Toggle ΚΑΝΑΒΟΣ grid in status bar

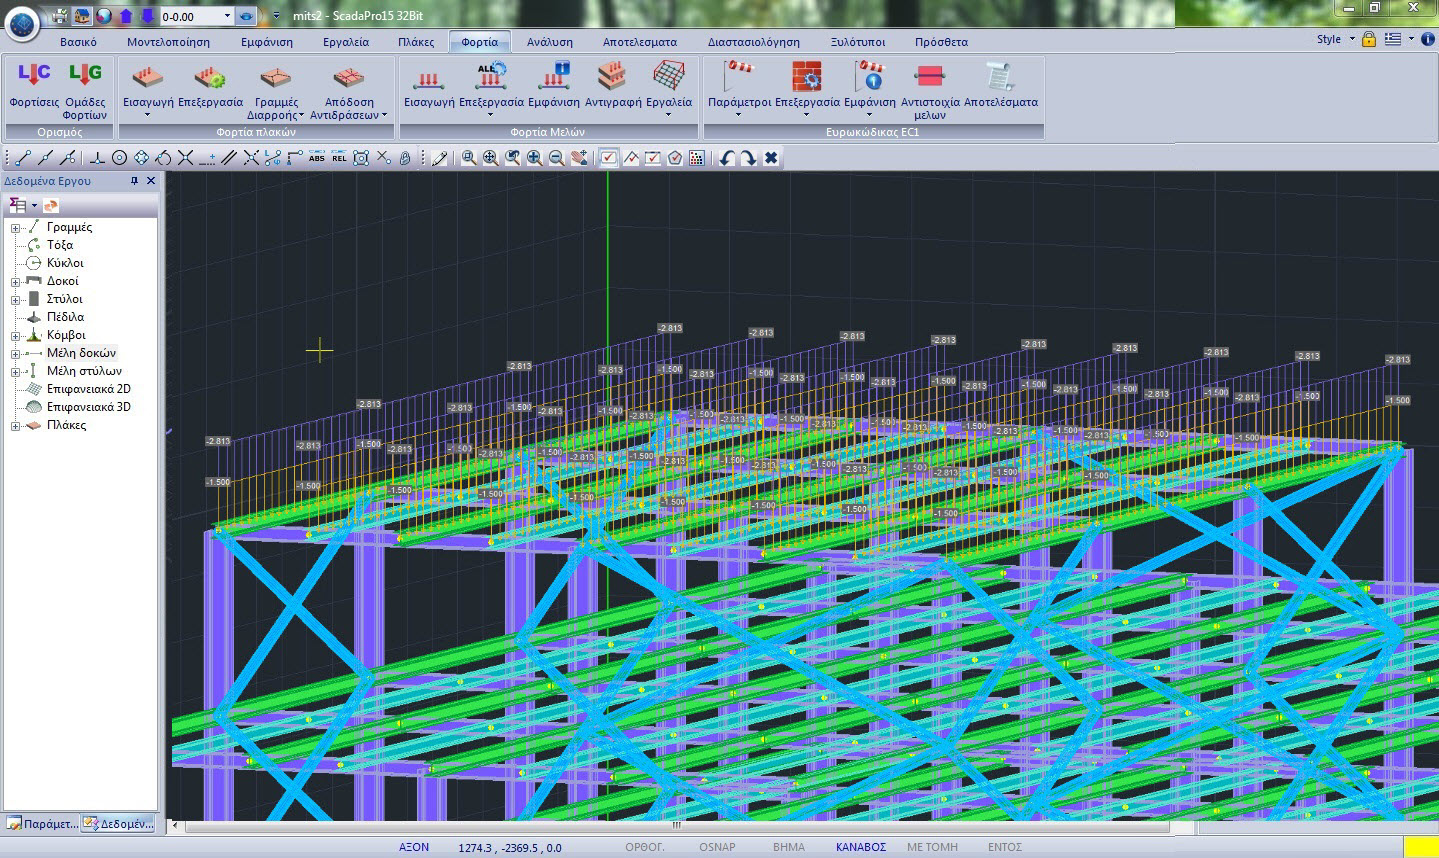pyautogui.click(x=861, y=847)
